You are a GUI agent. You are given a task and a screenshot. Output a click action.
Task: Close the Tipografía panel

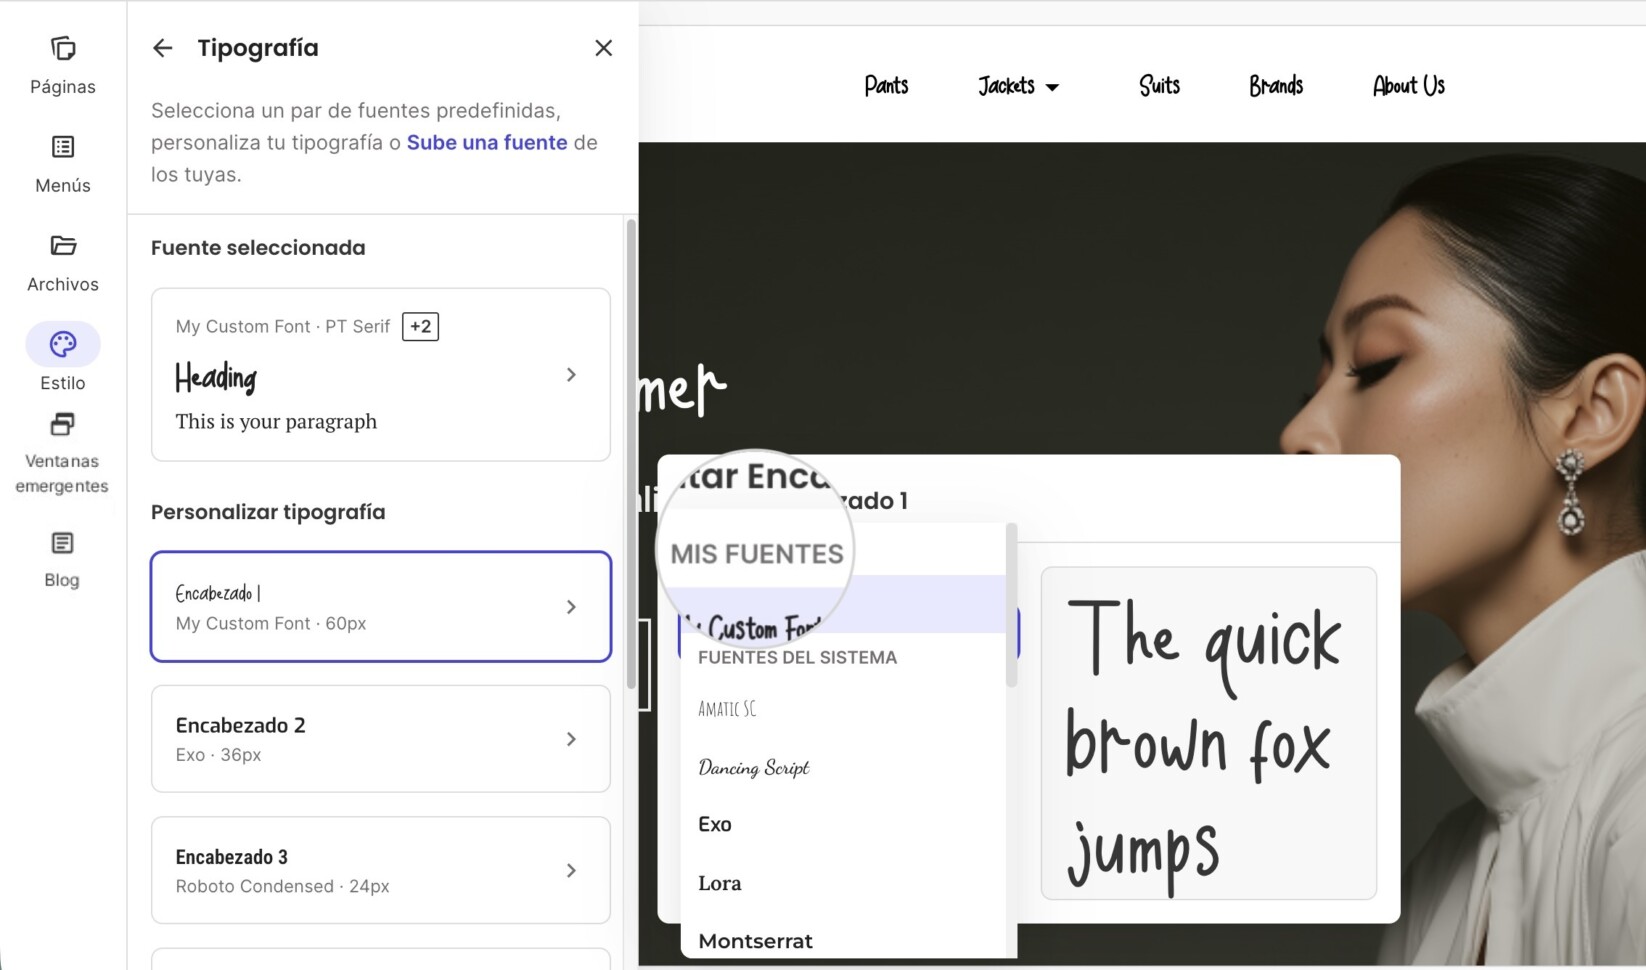click(x=603, y=48)
